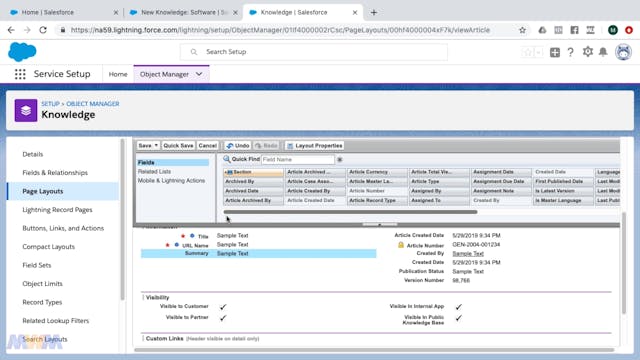Click the Quick Find magnifier icon
The image size is (640, 360).
click(227, 159)
